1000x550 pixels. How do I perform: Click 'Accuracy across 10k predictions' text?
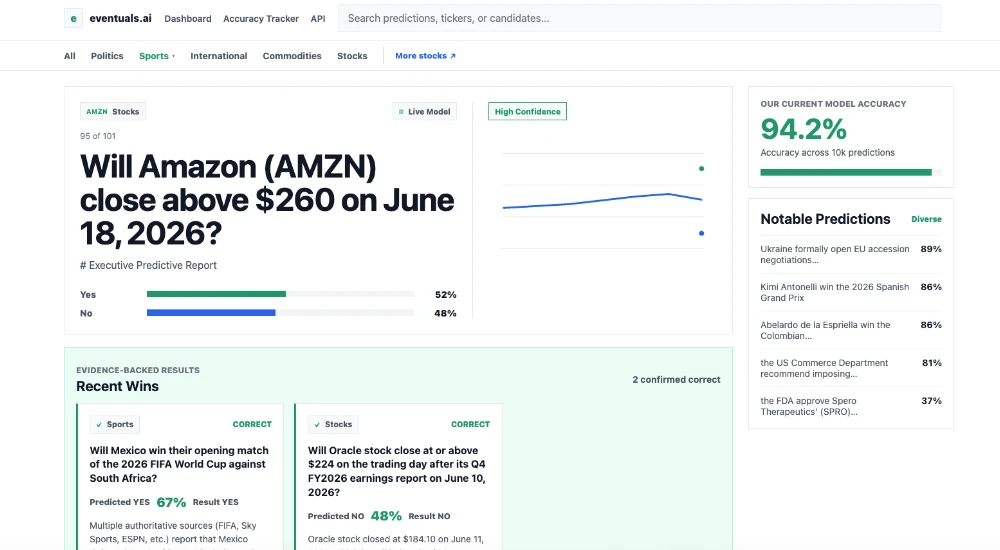tap(827, 152)
